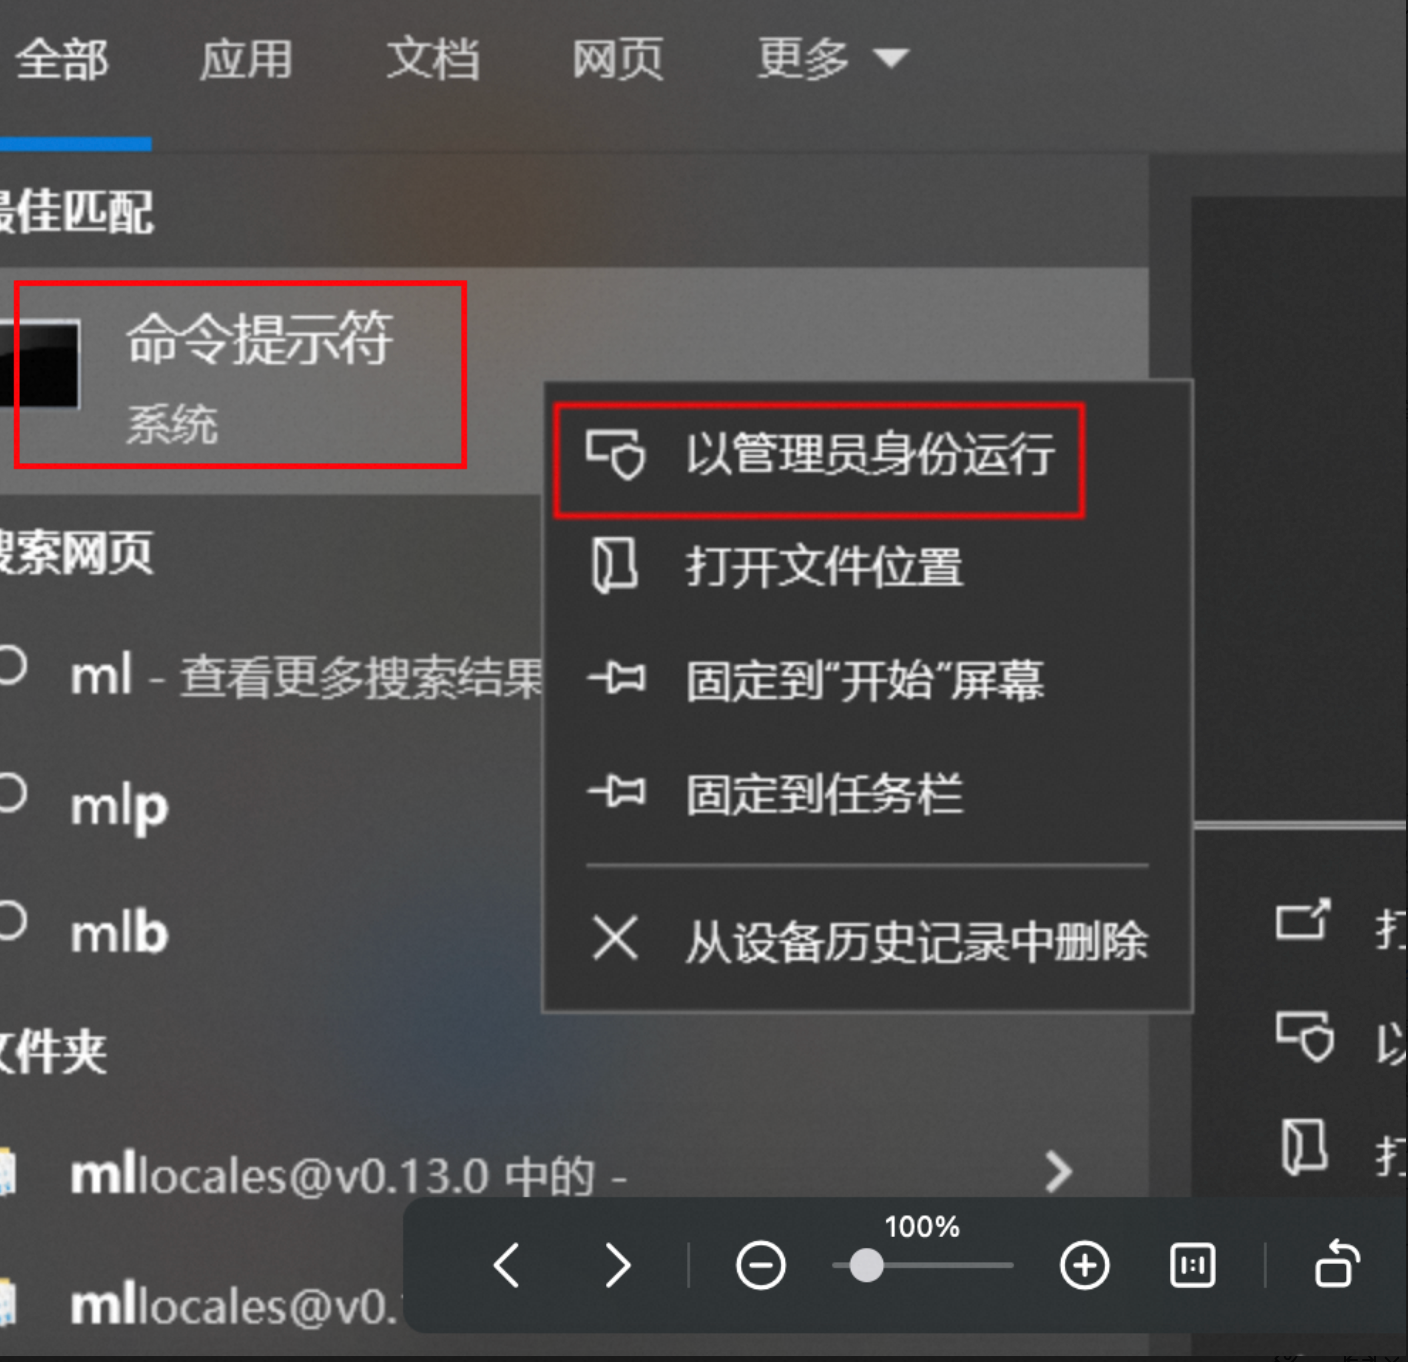Click the zoom in plus icon

point(1085,1265)
